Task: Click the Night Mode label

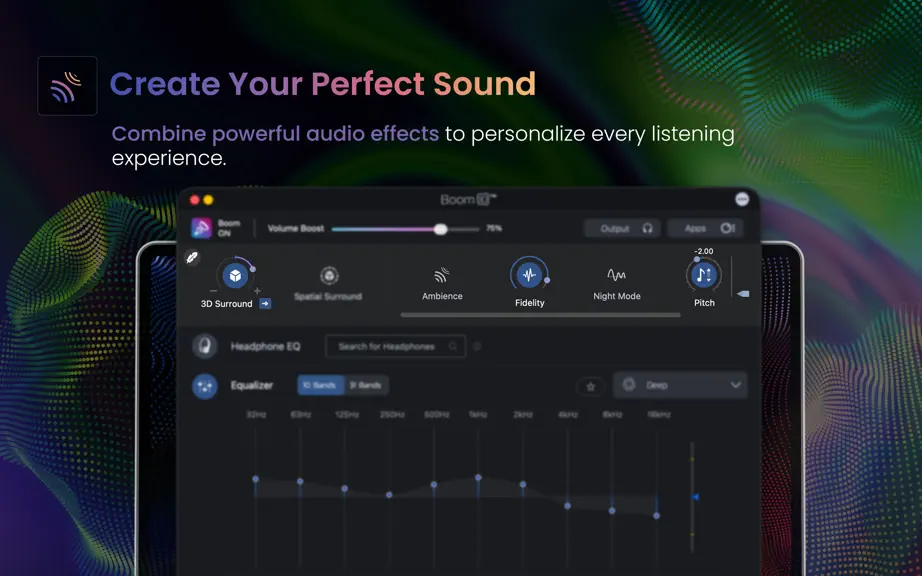Action: coord(617,296)
